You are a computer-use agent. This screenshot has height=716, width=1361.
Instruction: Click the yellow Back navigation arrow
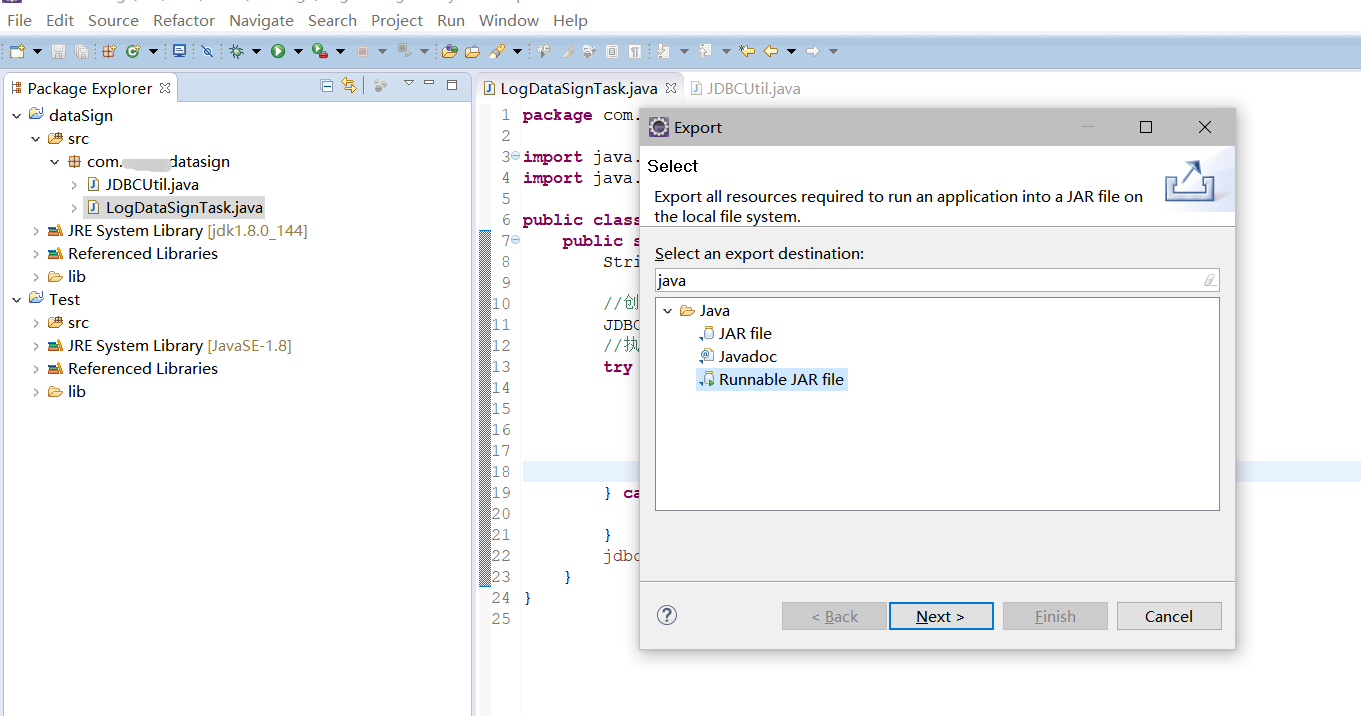(x=771, y=51)
